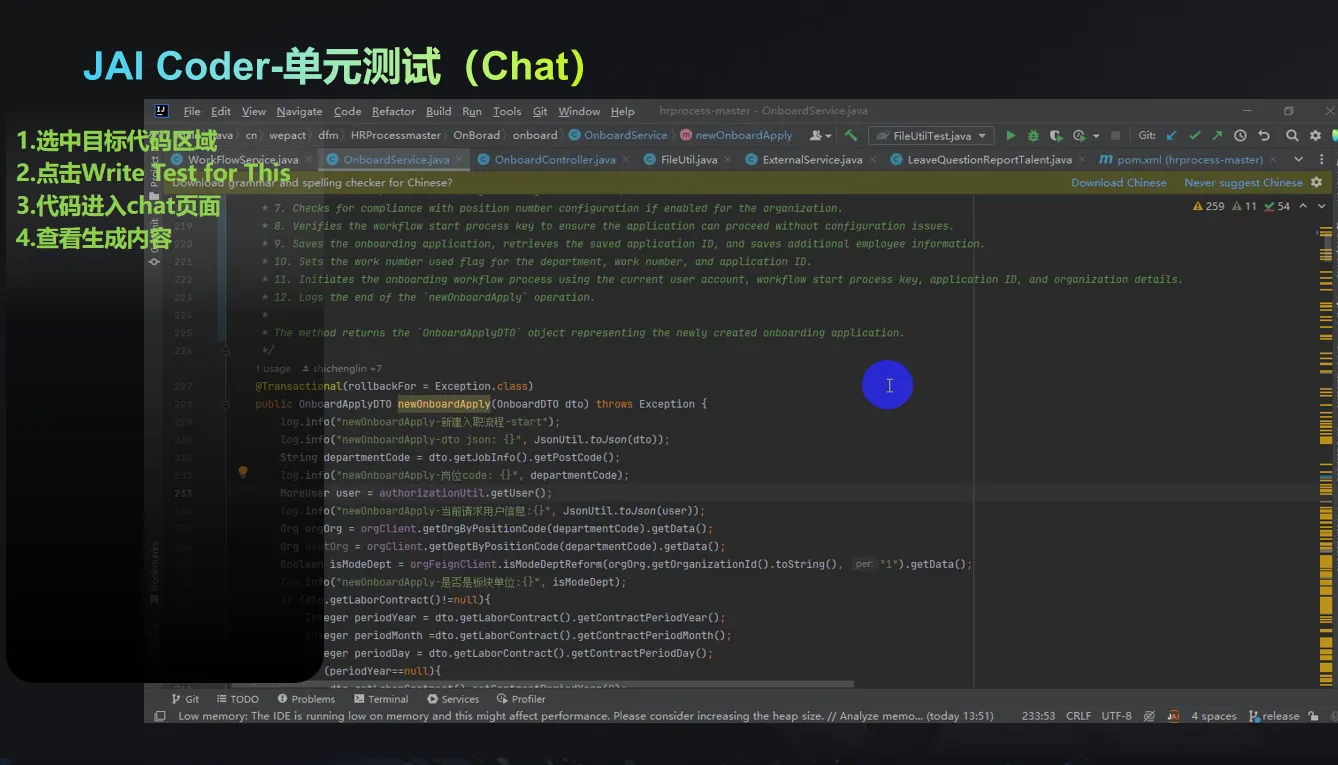This screenshot has width=1338, height=765.
Task: Change the UTF-8 file encoding
Action: coord(1116,716)
